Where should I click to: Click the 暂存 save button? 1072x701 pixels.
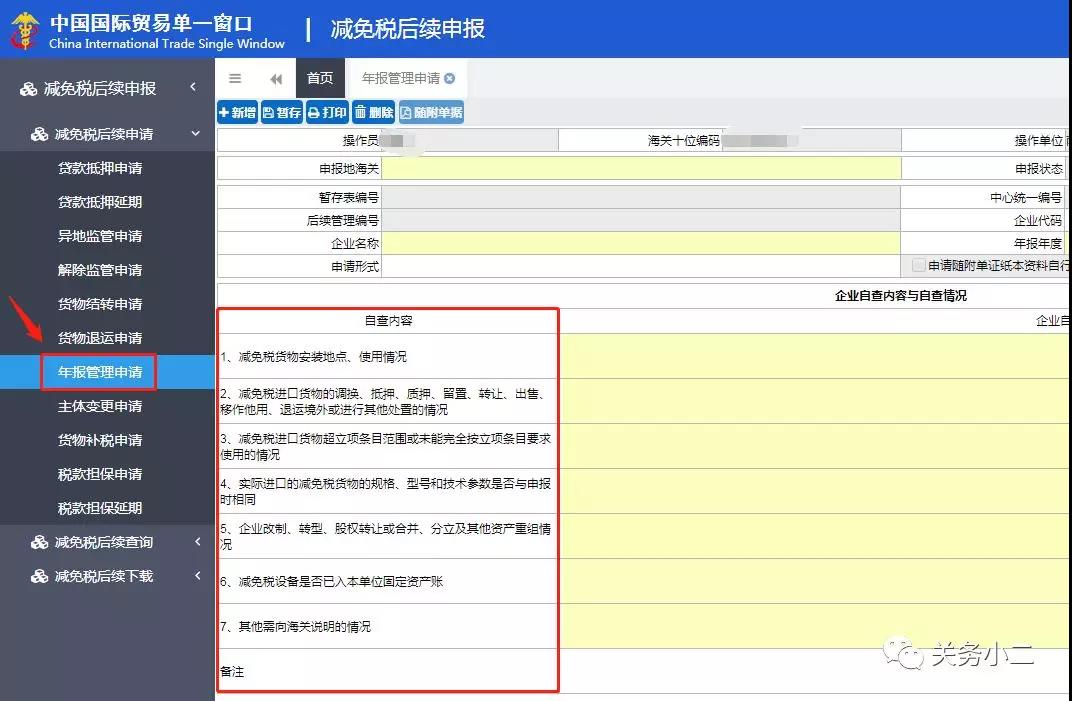pyautogui.click(x=282, y=113)
